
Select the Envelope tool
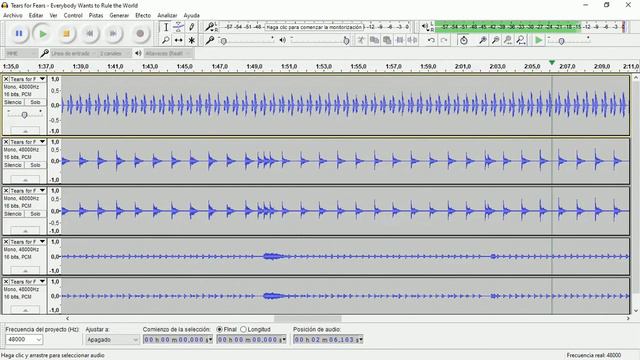click(x=178, y=27)
